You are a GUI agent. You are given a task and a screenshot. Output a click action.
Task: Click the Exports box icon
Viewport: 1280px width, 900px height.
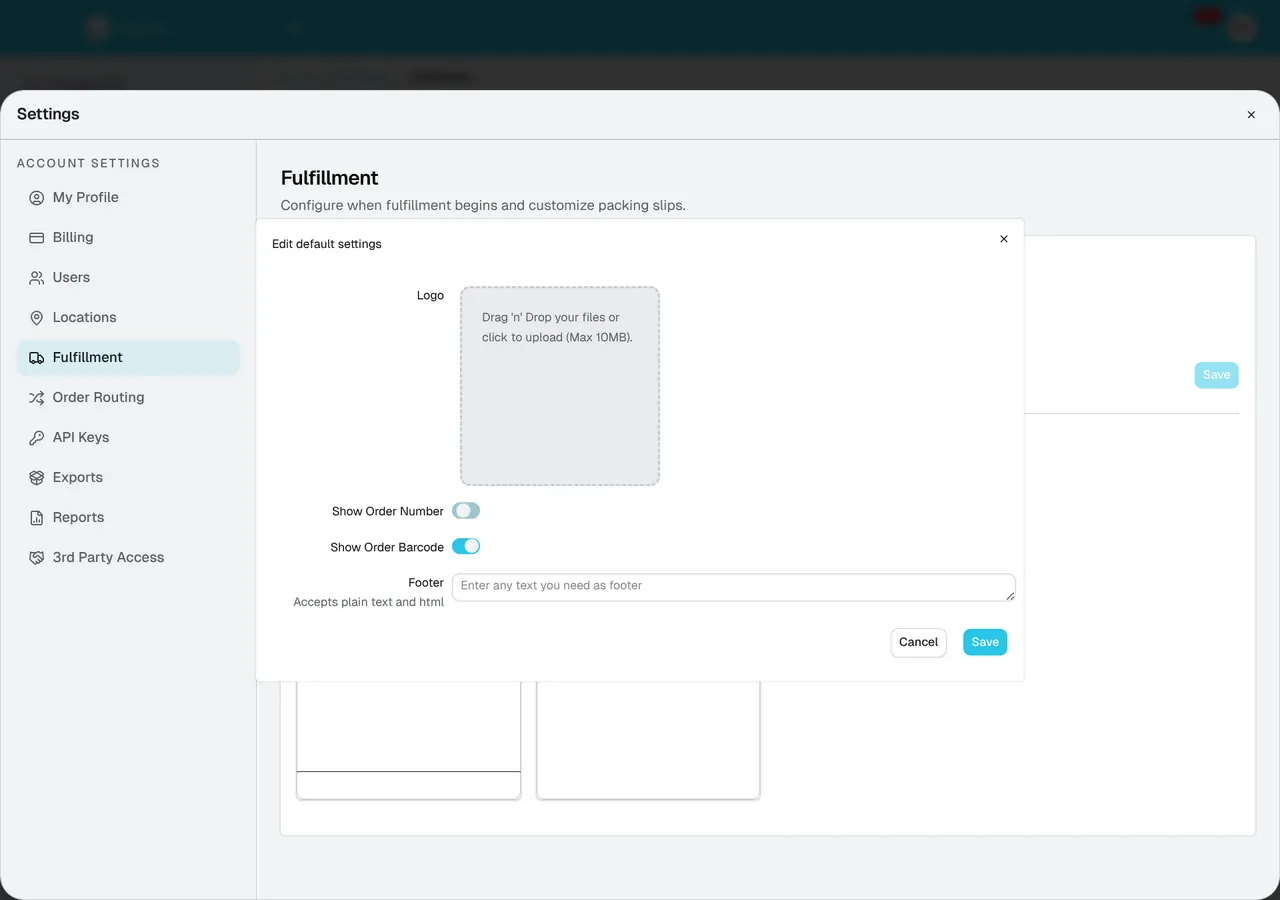(x=36, y=477)
